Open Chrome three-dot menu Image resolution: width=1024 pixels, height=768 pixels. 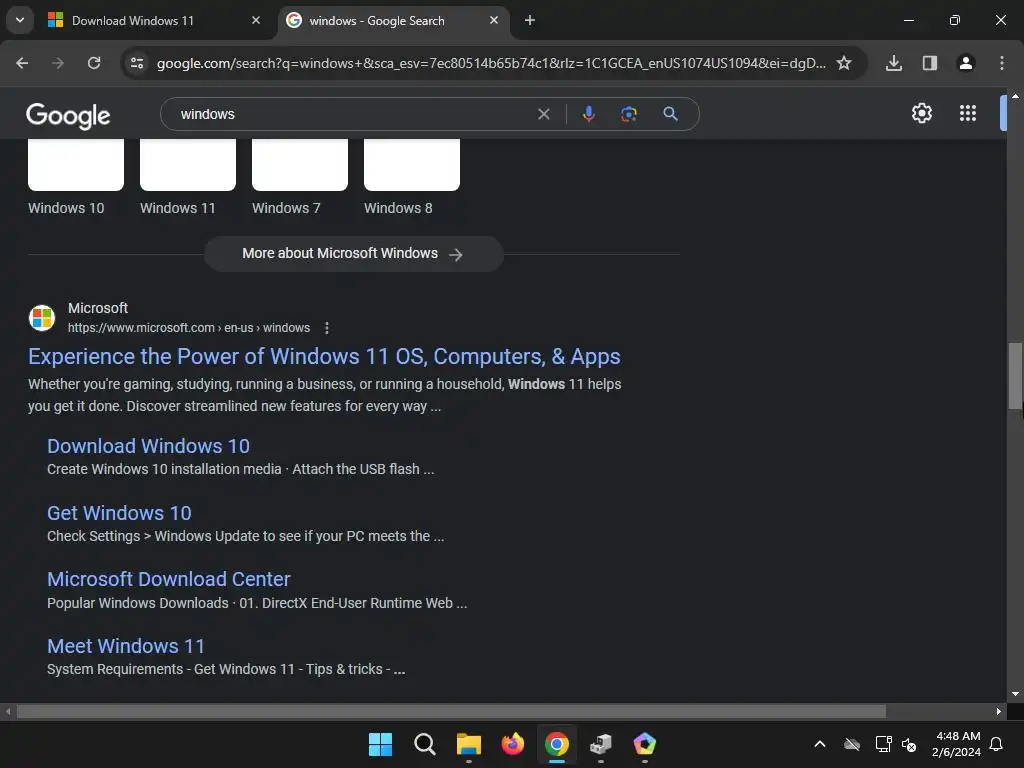point(1002,63)
